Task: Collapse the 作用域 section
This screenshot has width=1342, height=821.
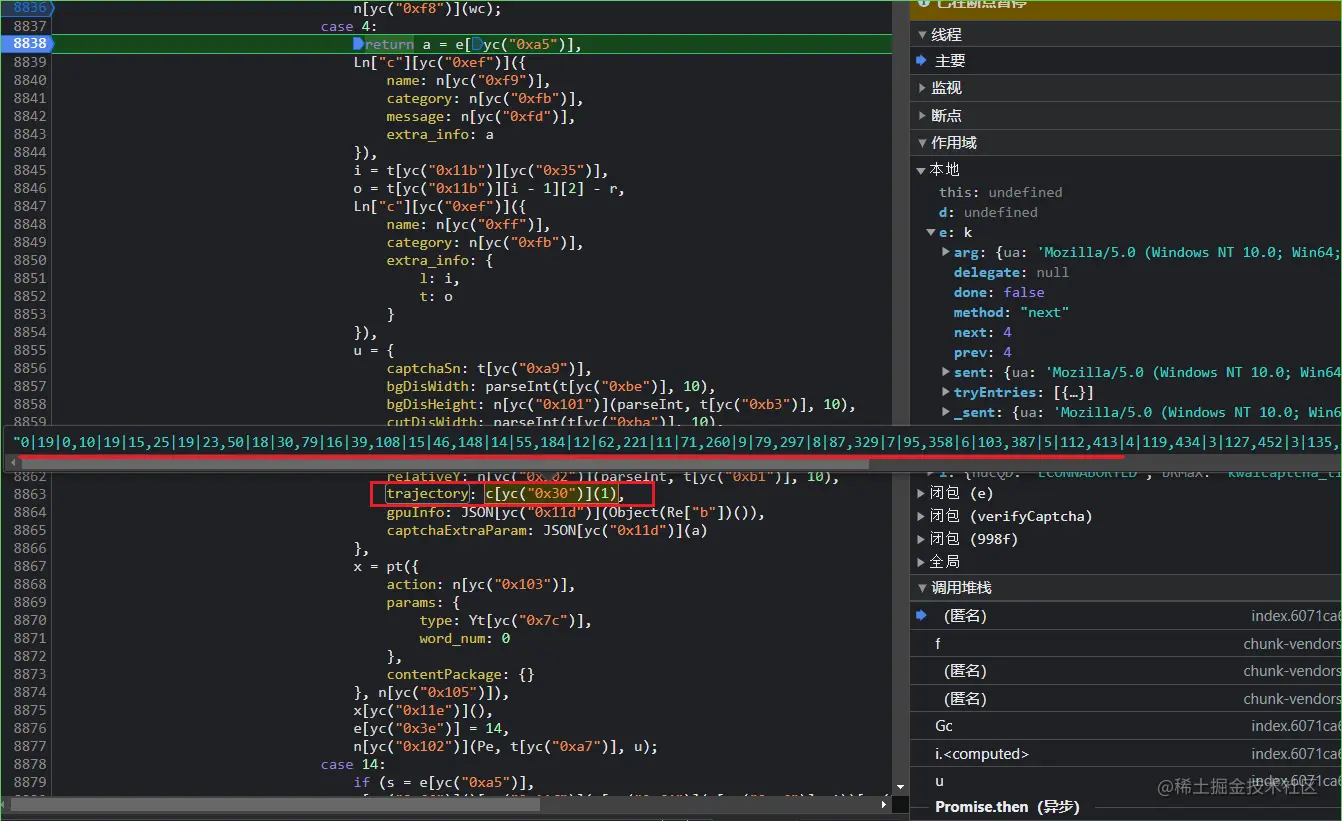Action: pyautogui.click(x=921, y=143)
